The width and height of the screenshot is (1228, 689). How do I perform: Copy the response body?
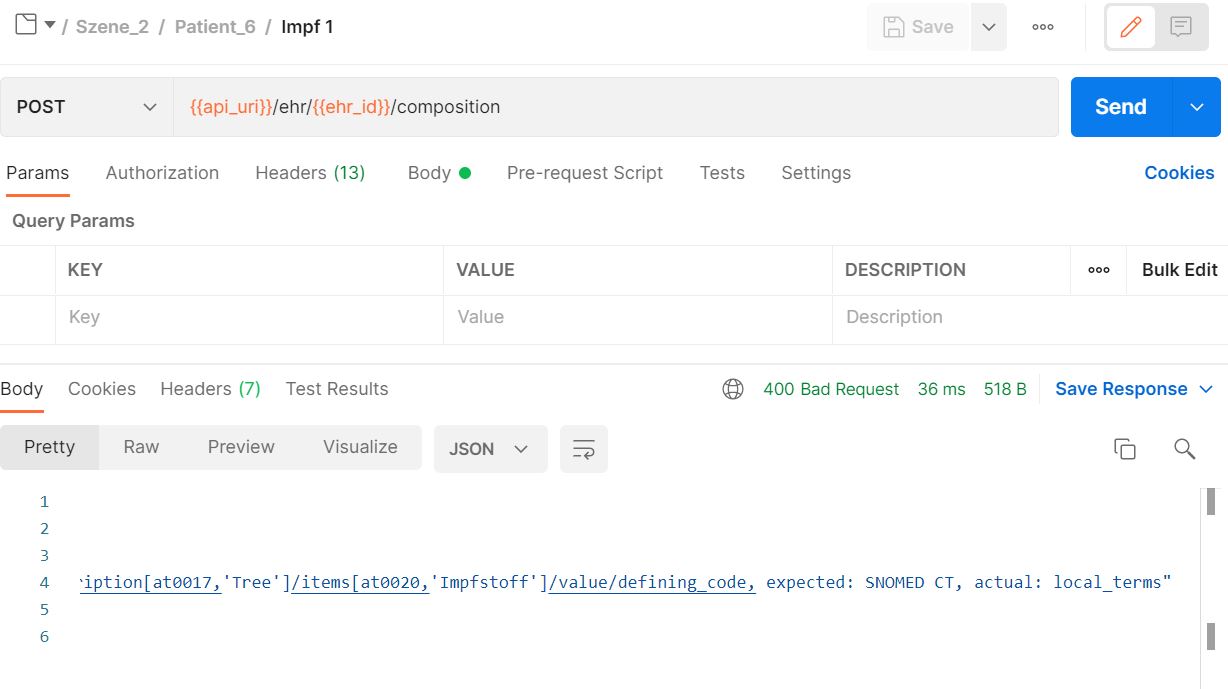click(x=1124, y=450)
